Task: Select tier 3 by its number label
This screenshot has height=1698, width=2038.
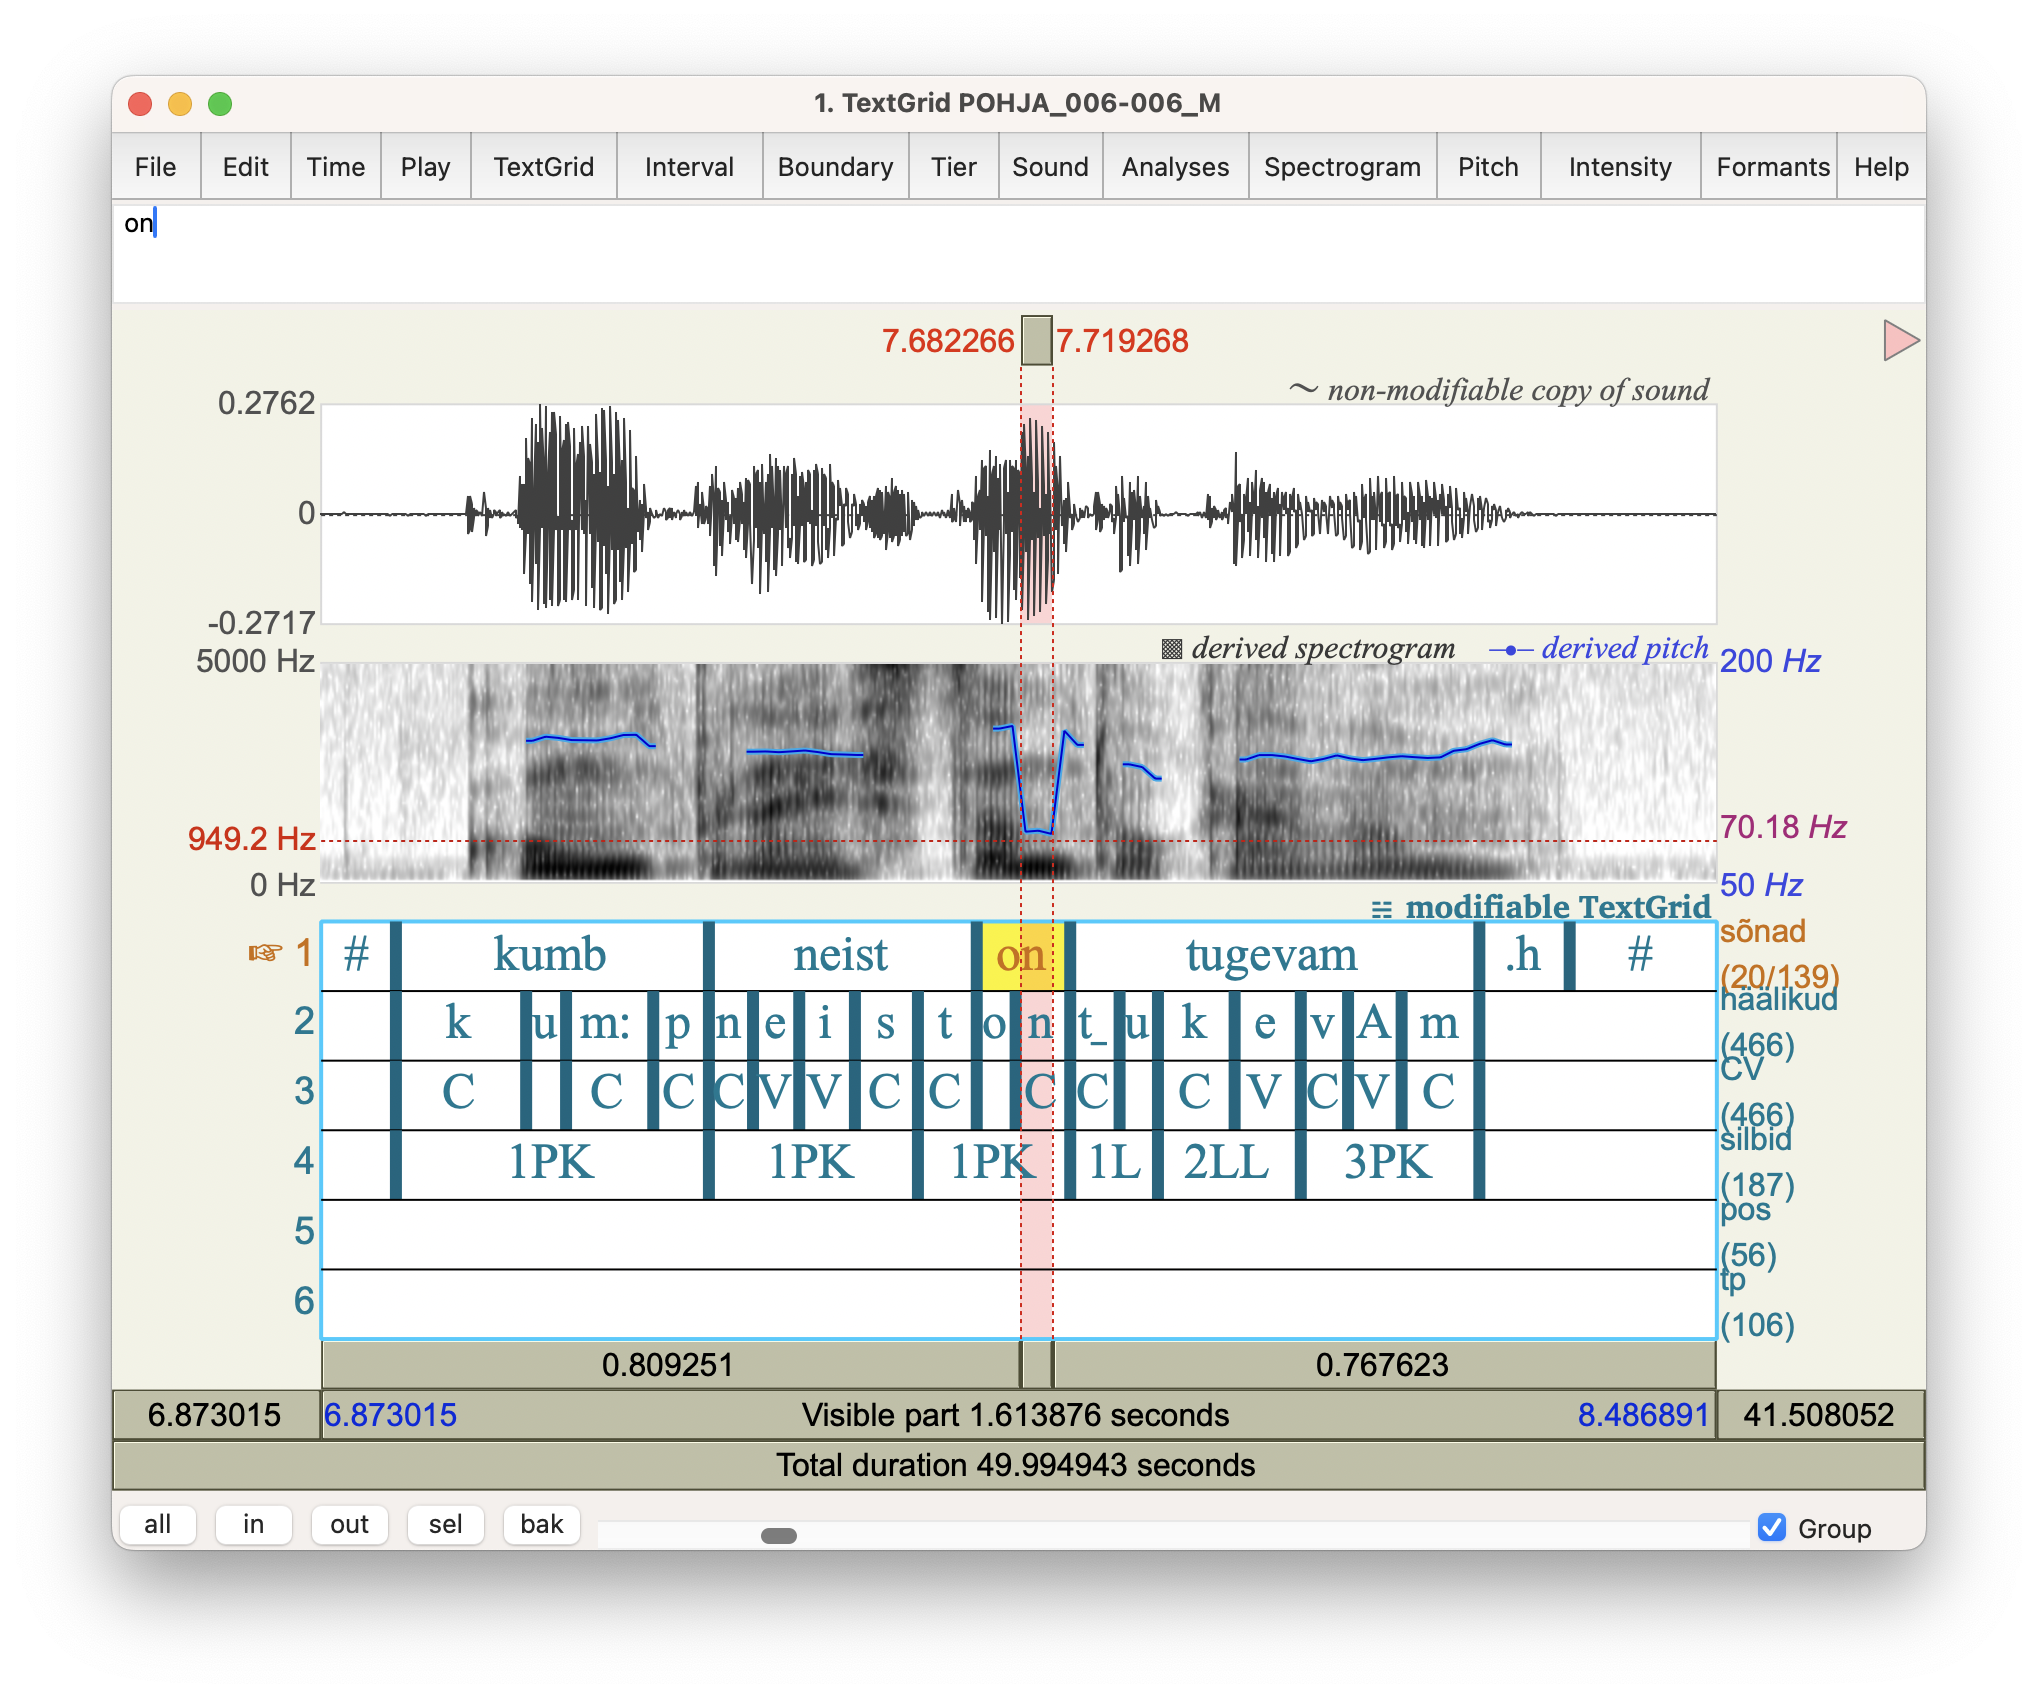Action: [x=303, y=1091]
